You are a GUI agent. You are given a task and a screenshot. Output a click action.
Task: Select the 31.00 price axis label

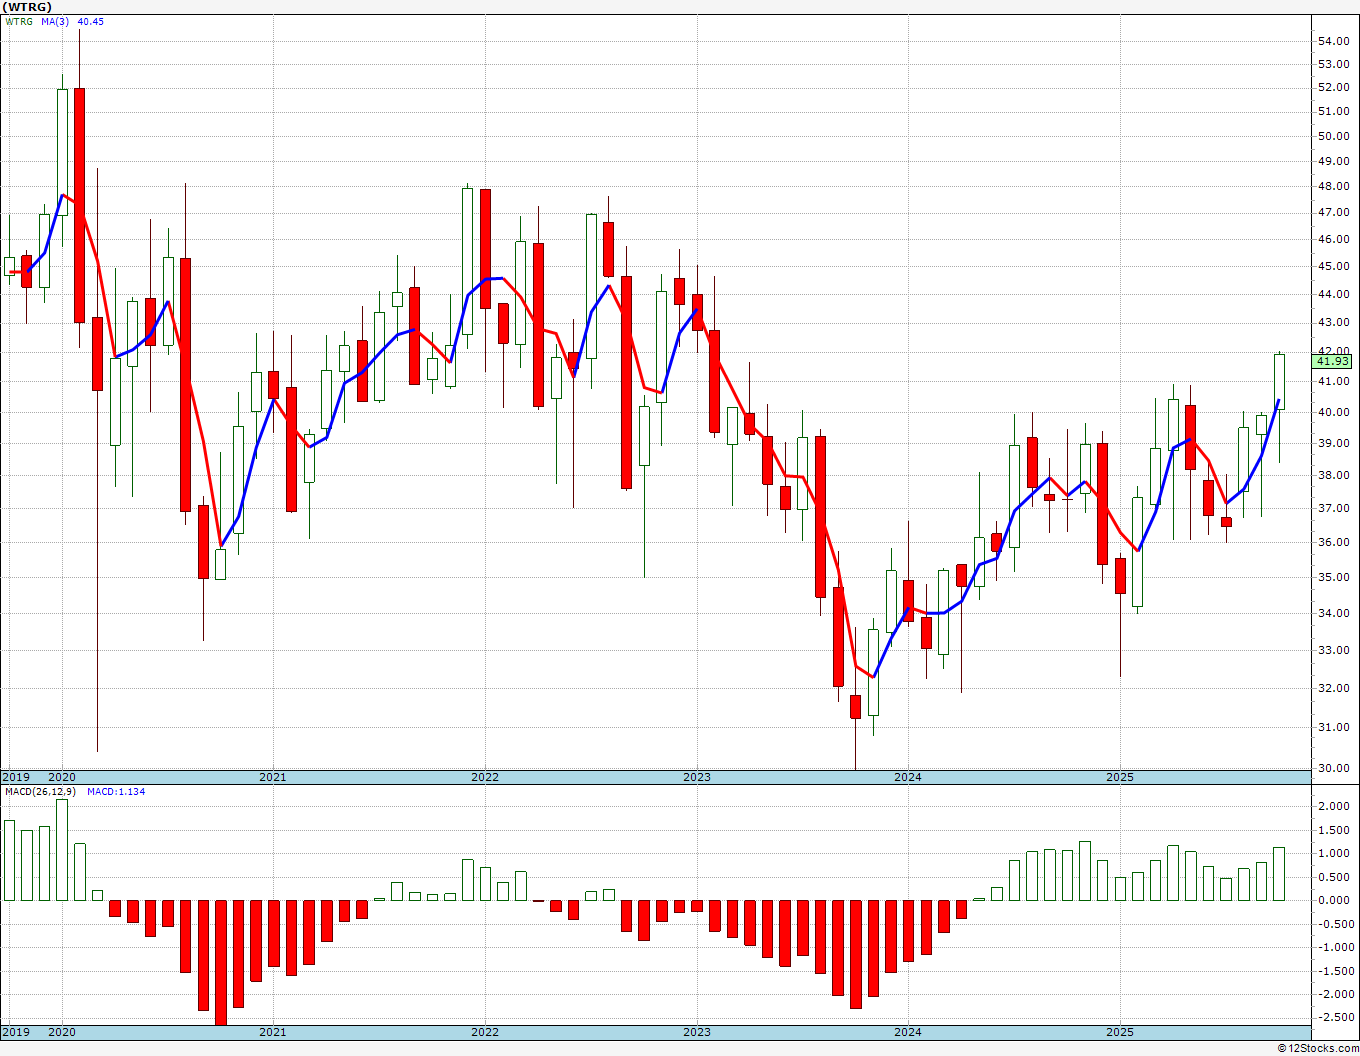(1334, 728)
